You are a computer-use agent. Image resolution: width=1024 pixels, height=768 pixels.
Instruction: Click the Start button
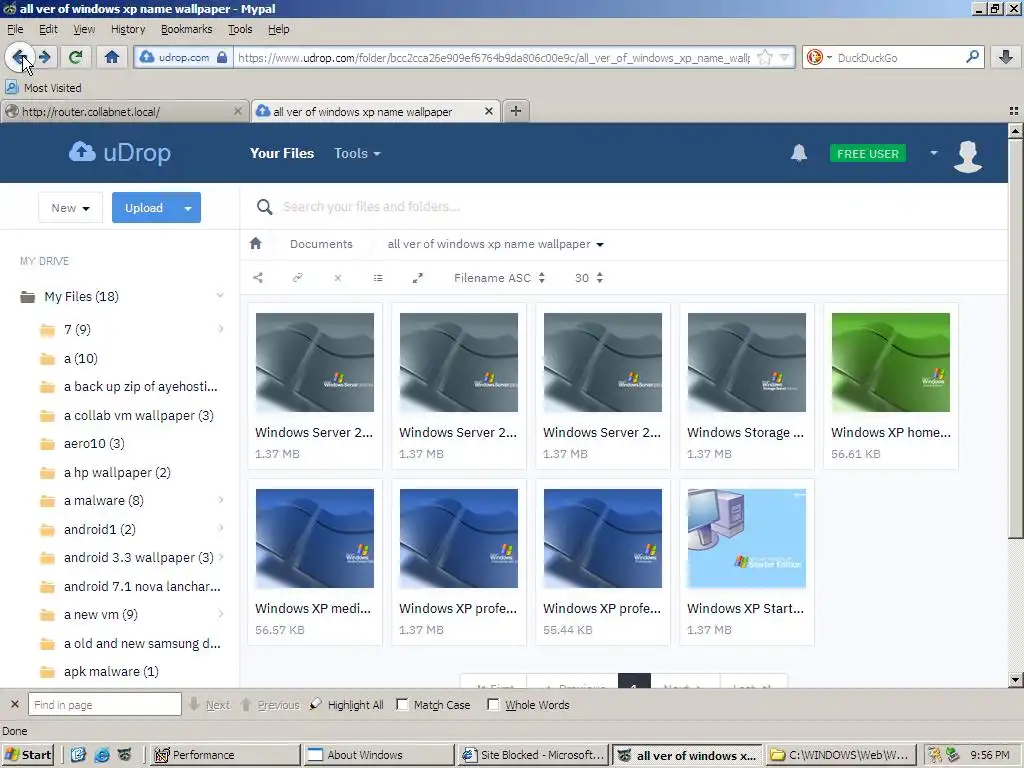pos(28,755)
